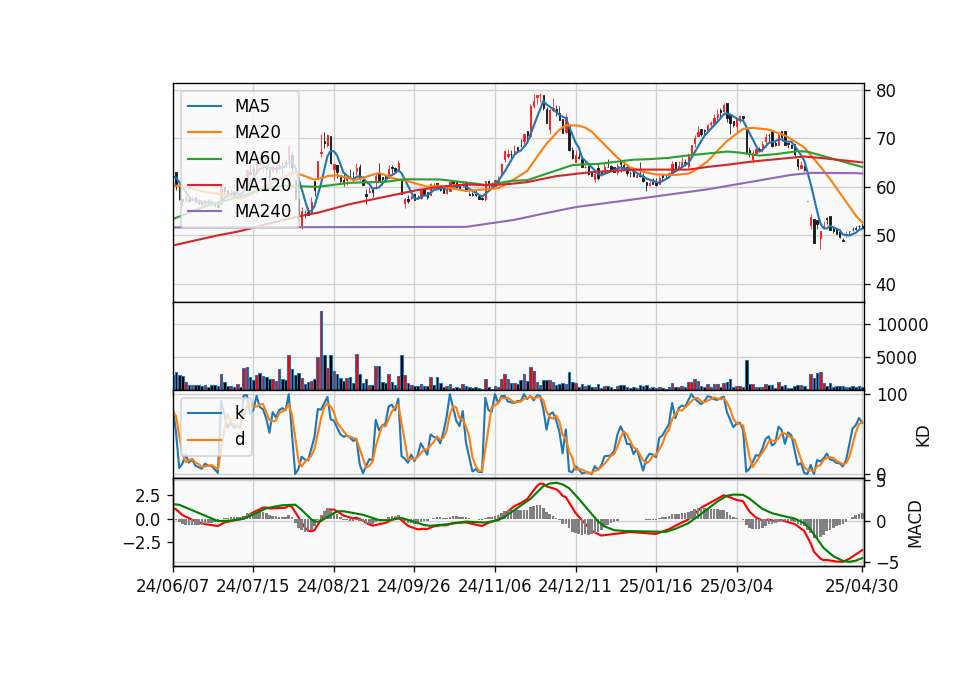Click the 25/04/30 date axis label
960x690 pixels.
[862, 586]
